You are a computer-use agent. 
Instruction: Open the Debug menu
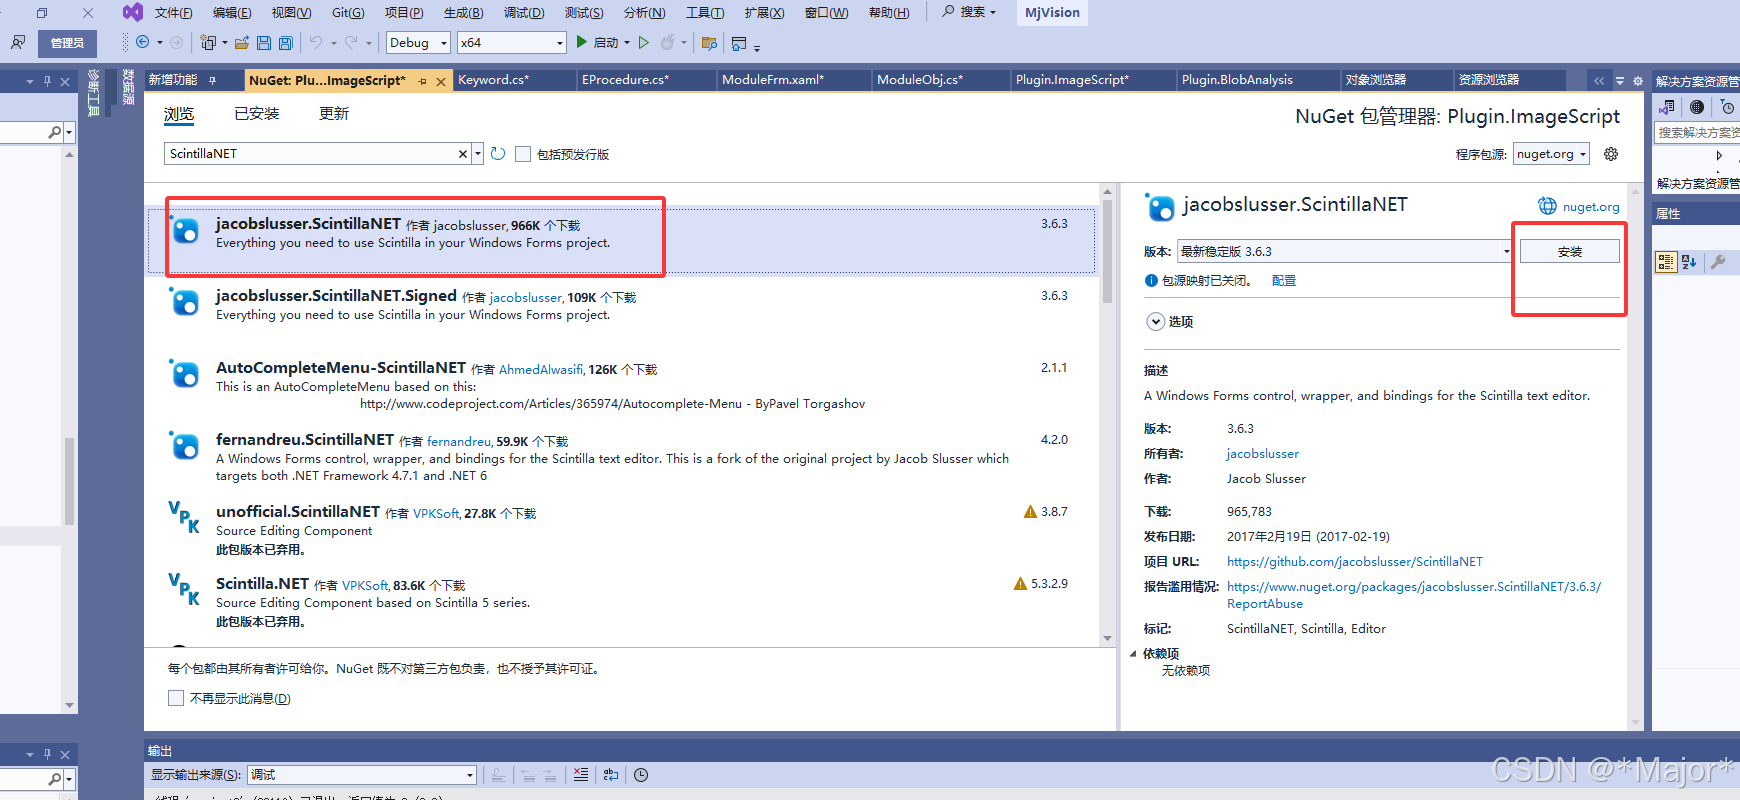524,12
